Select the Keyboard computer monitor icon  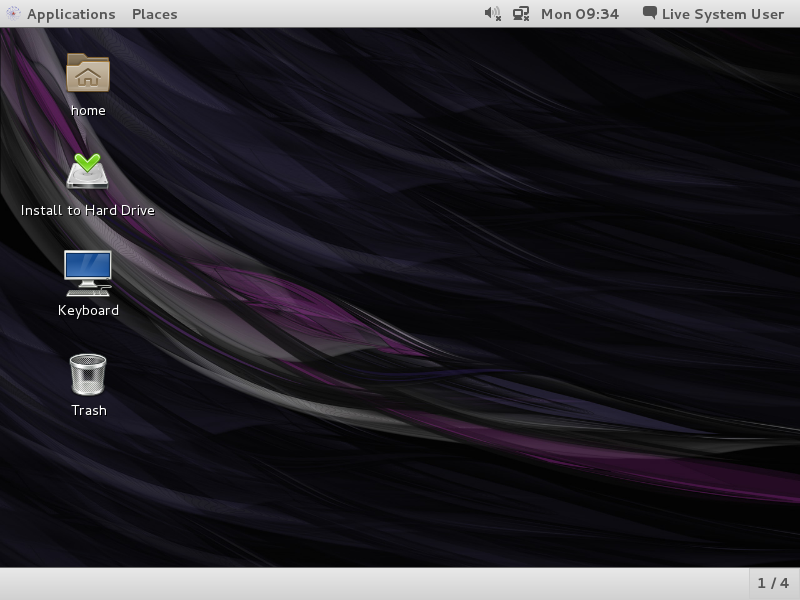[x=88, y=272]
